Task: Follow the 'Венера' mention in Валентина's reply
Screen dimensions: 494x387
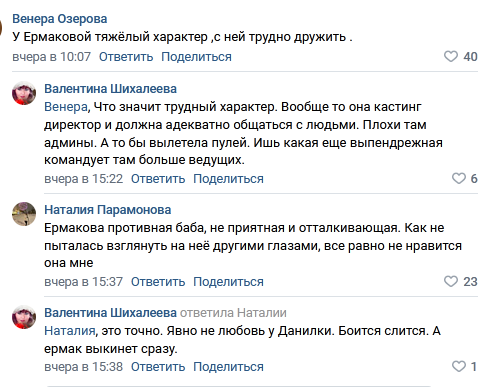Action: (x=66, y=107)
